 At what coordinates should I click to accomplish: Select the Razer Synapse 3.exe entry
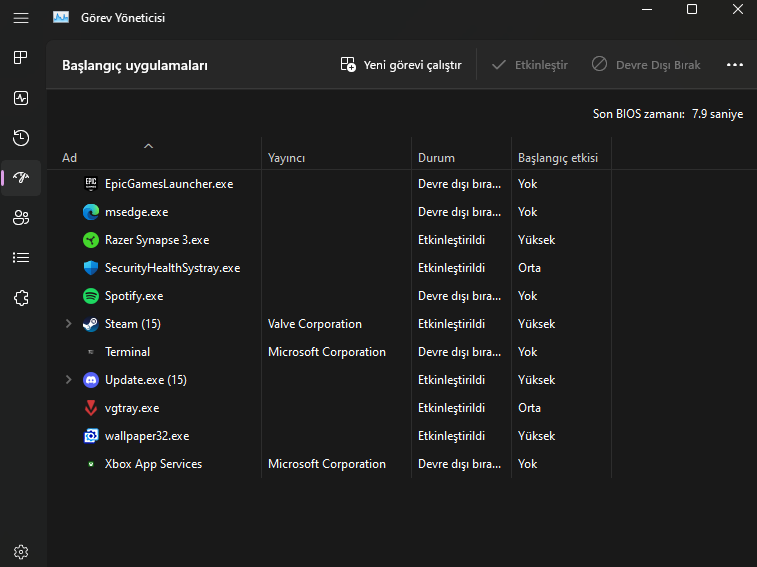157,240
